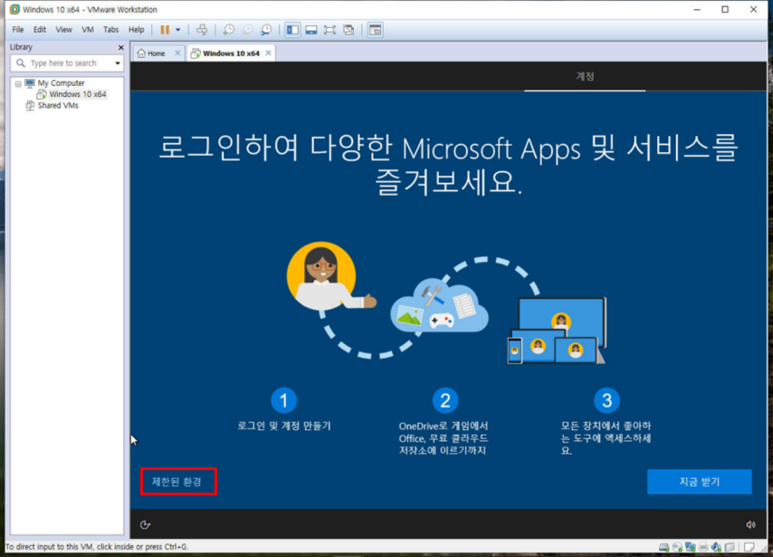Image resolution: width=773 pixels, height=557 pixels.
Task: Toggle the console view button
Action: tap(375, 30)
